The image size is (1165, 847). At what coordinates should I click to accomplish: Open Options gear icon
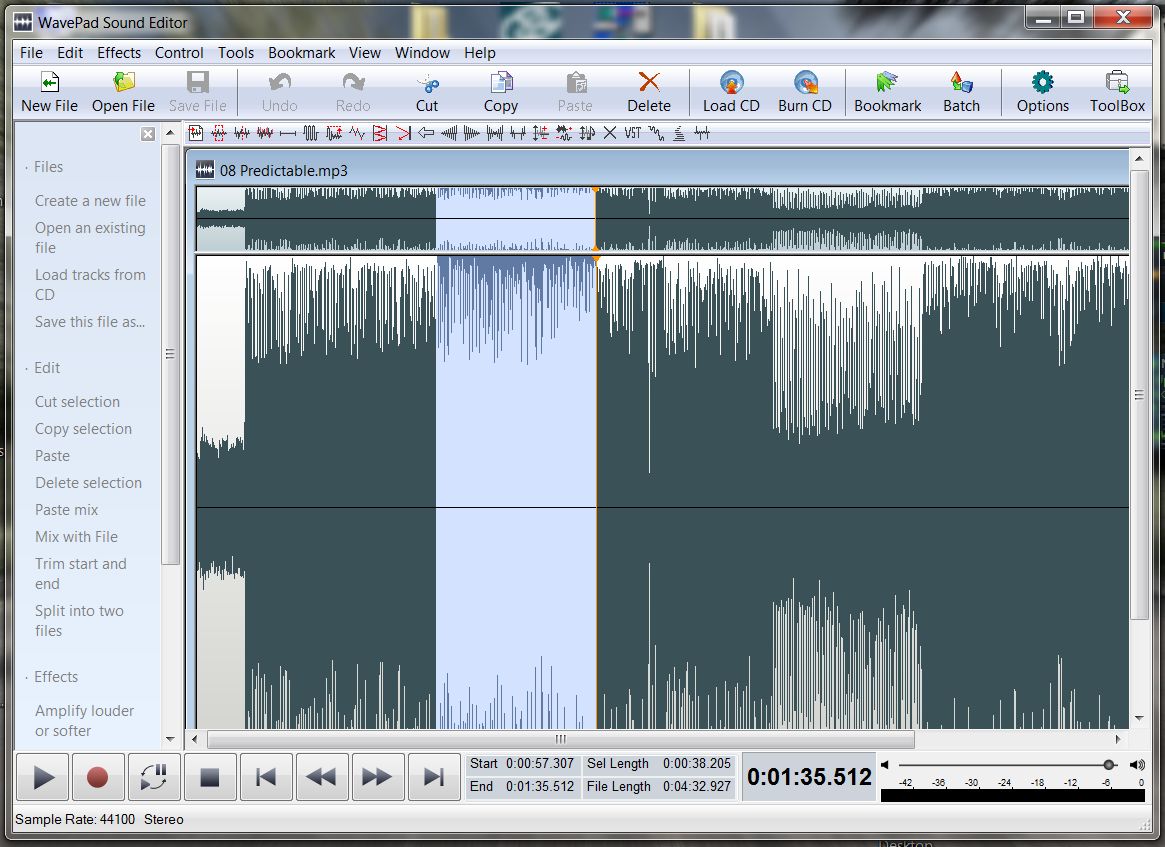[1042, 82]
